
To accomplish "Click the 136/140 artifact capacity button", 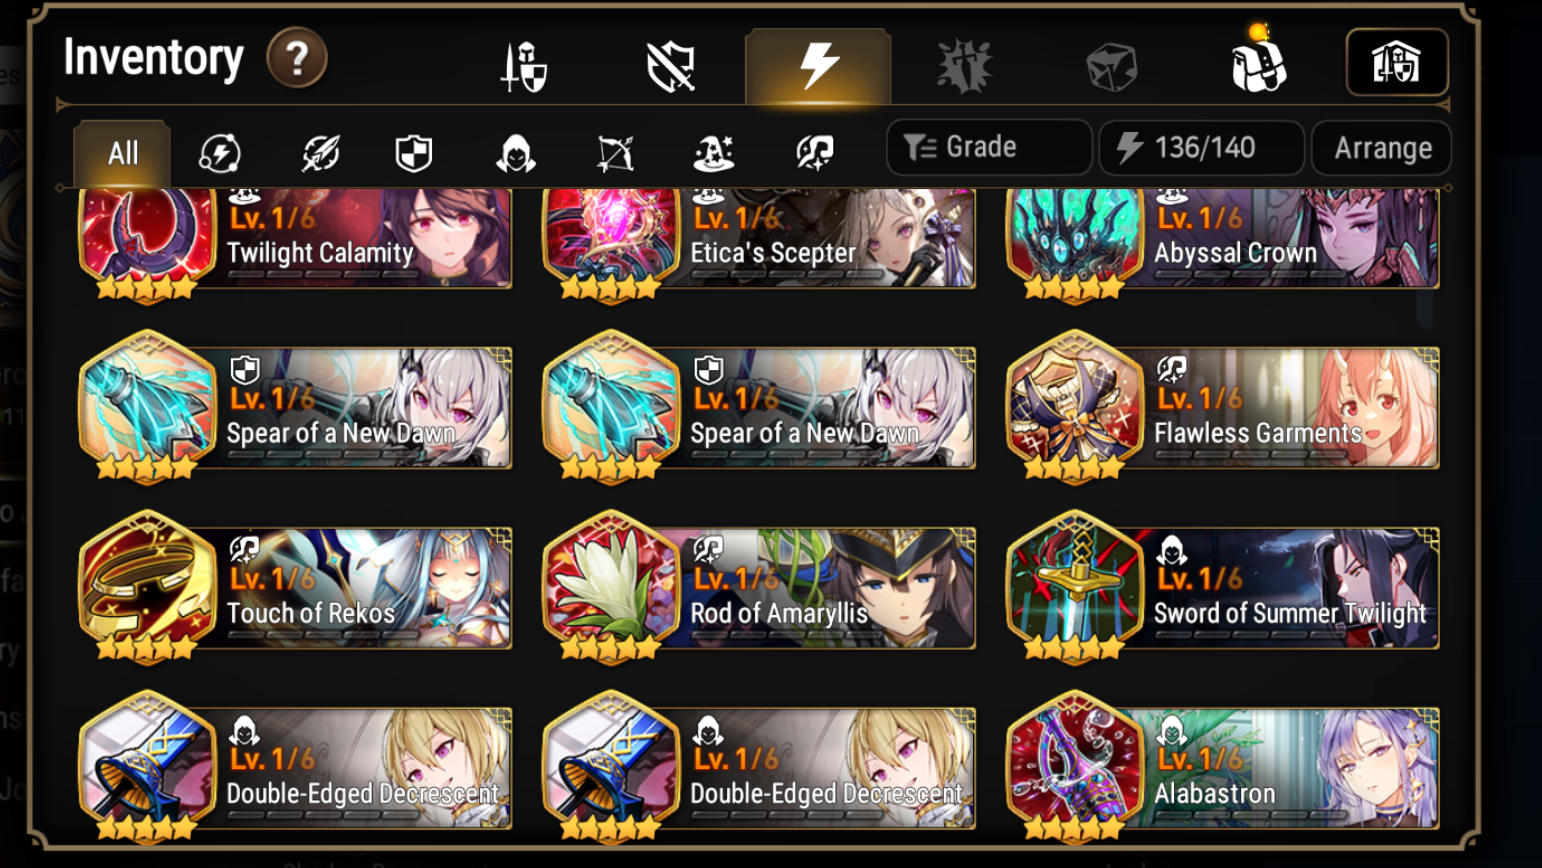I will 1201,148.
